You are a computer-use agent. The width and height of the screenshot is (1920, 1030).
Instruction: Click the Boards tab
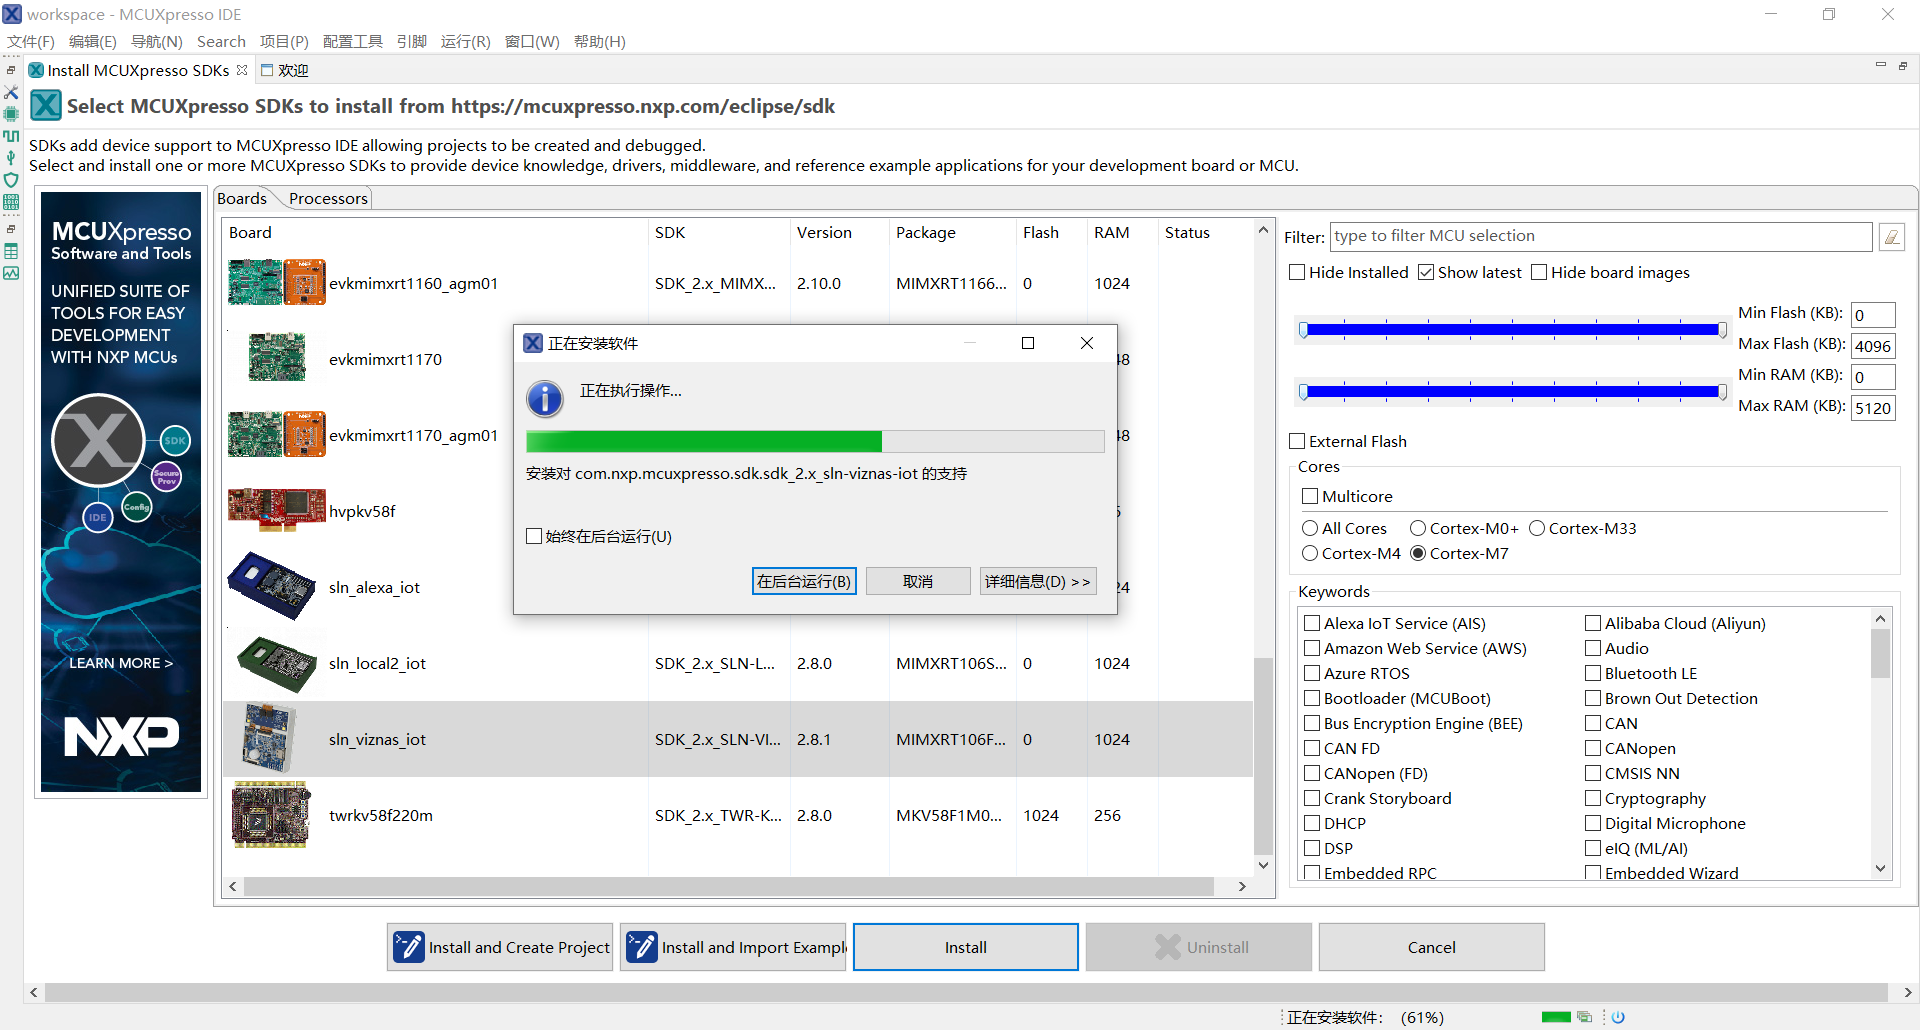point(242,198)
